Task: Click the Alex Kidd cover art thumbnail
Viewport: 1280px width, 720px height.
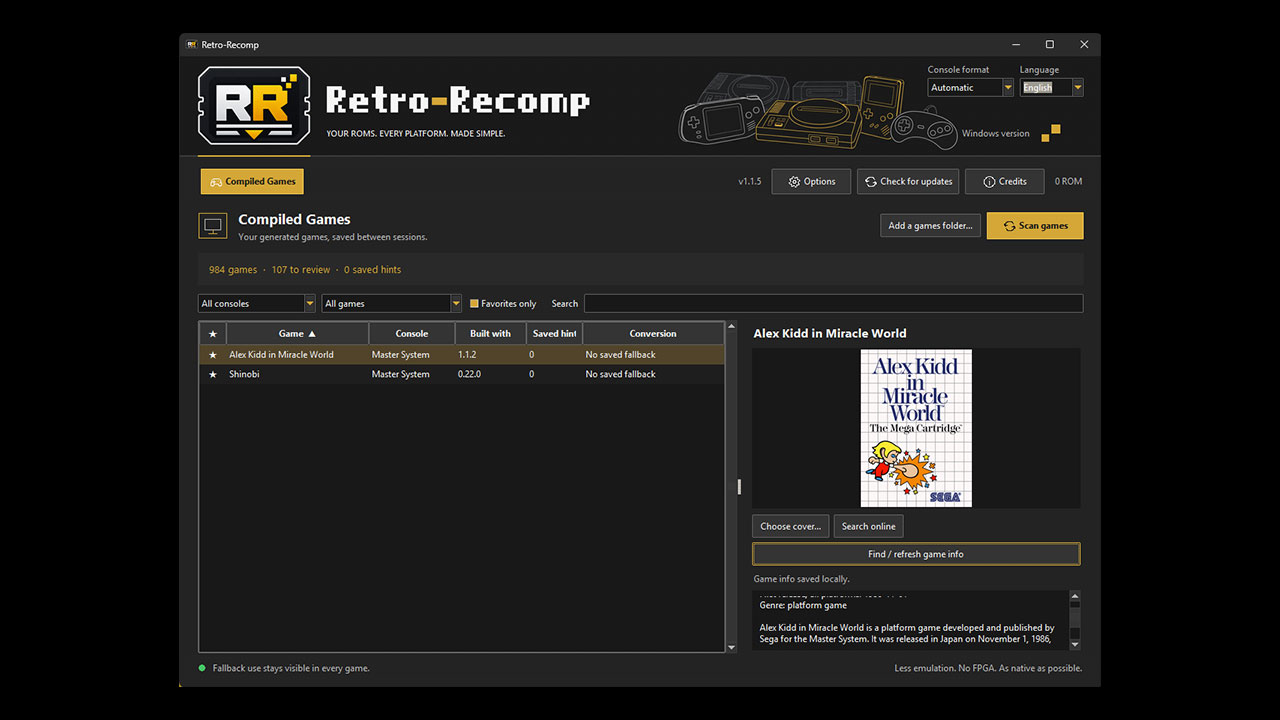Action: tap(916, 428)
